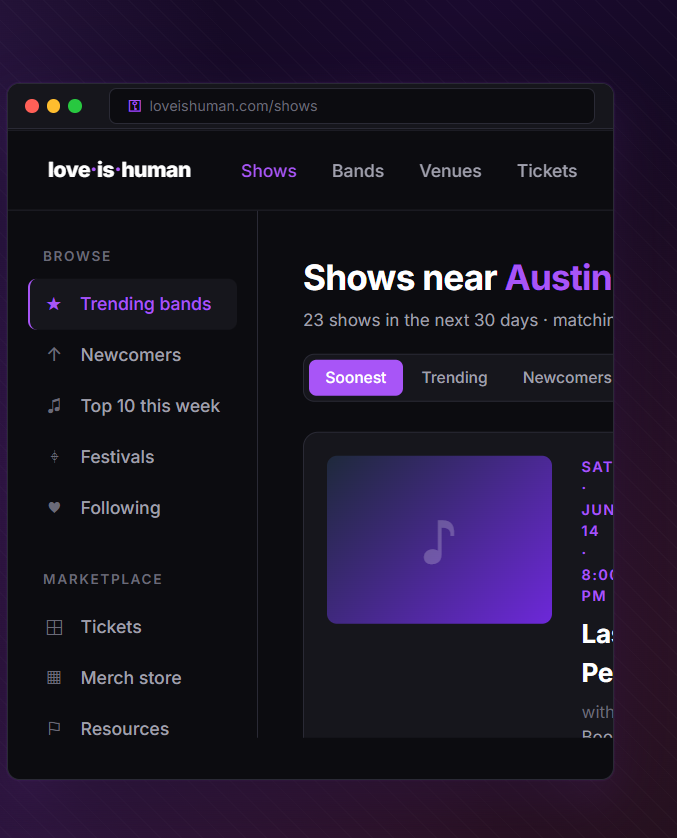
Task: Click the grid icon beside Tickets in Marketplace
Action: point(54,627)
